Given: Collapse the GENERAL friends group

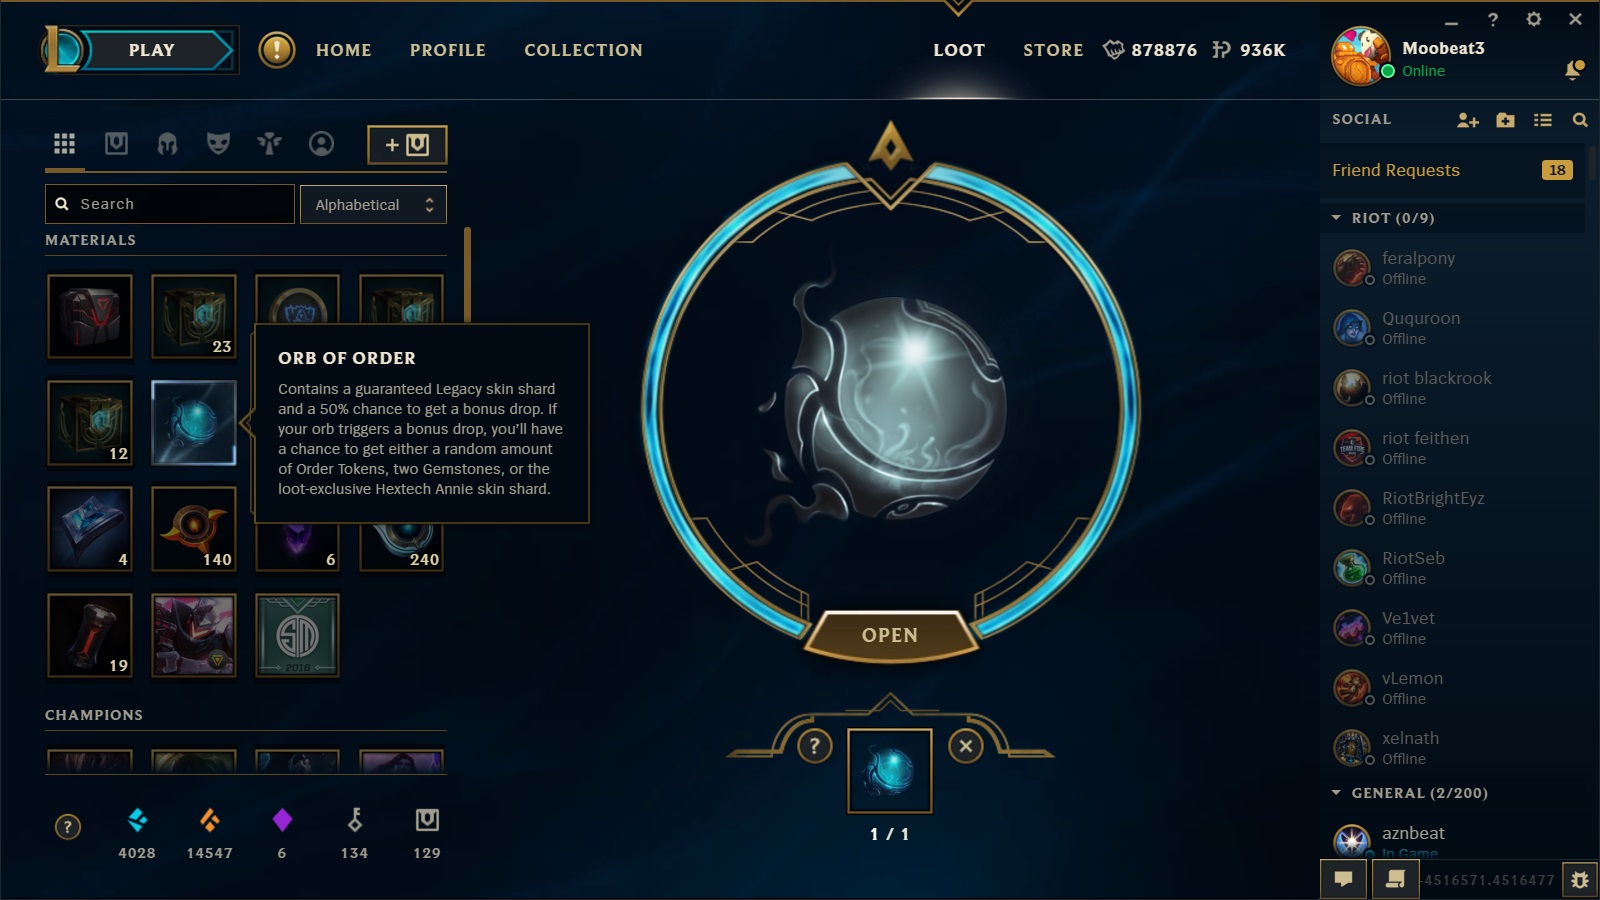Looking at the screenshot, I should pos(1336,793).
